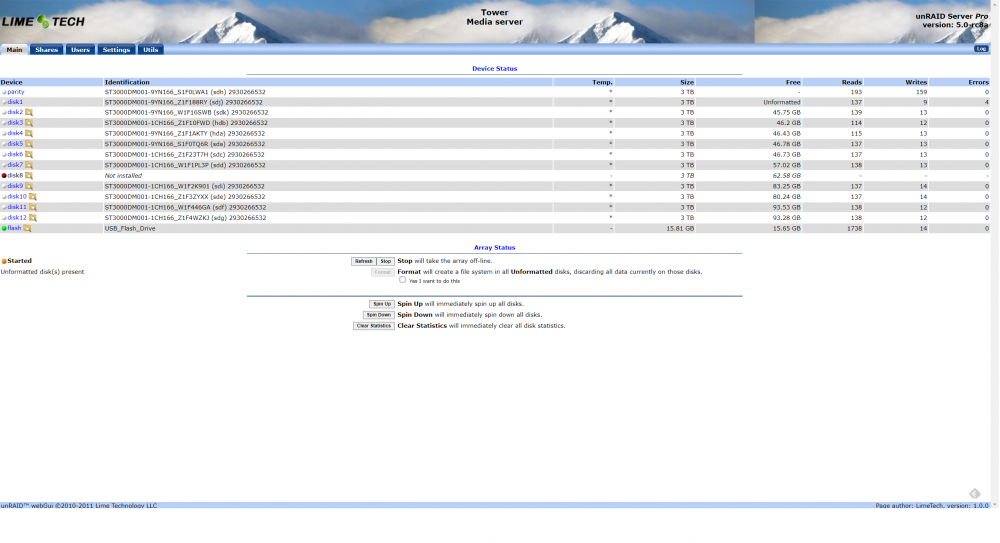Click the 'Unformatted disk(s) present' message

(x=42, y=272)
